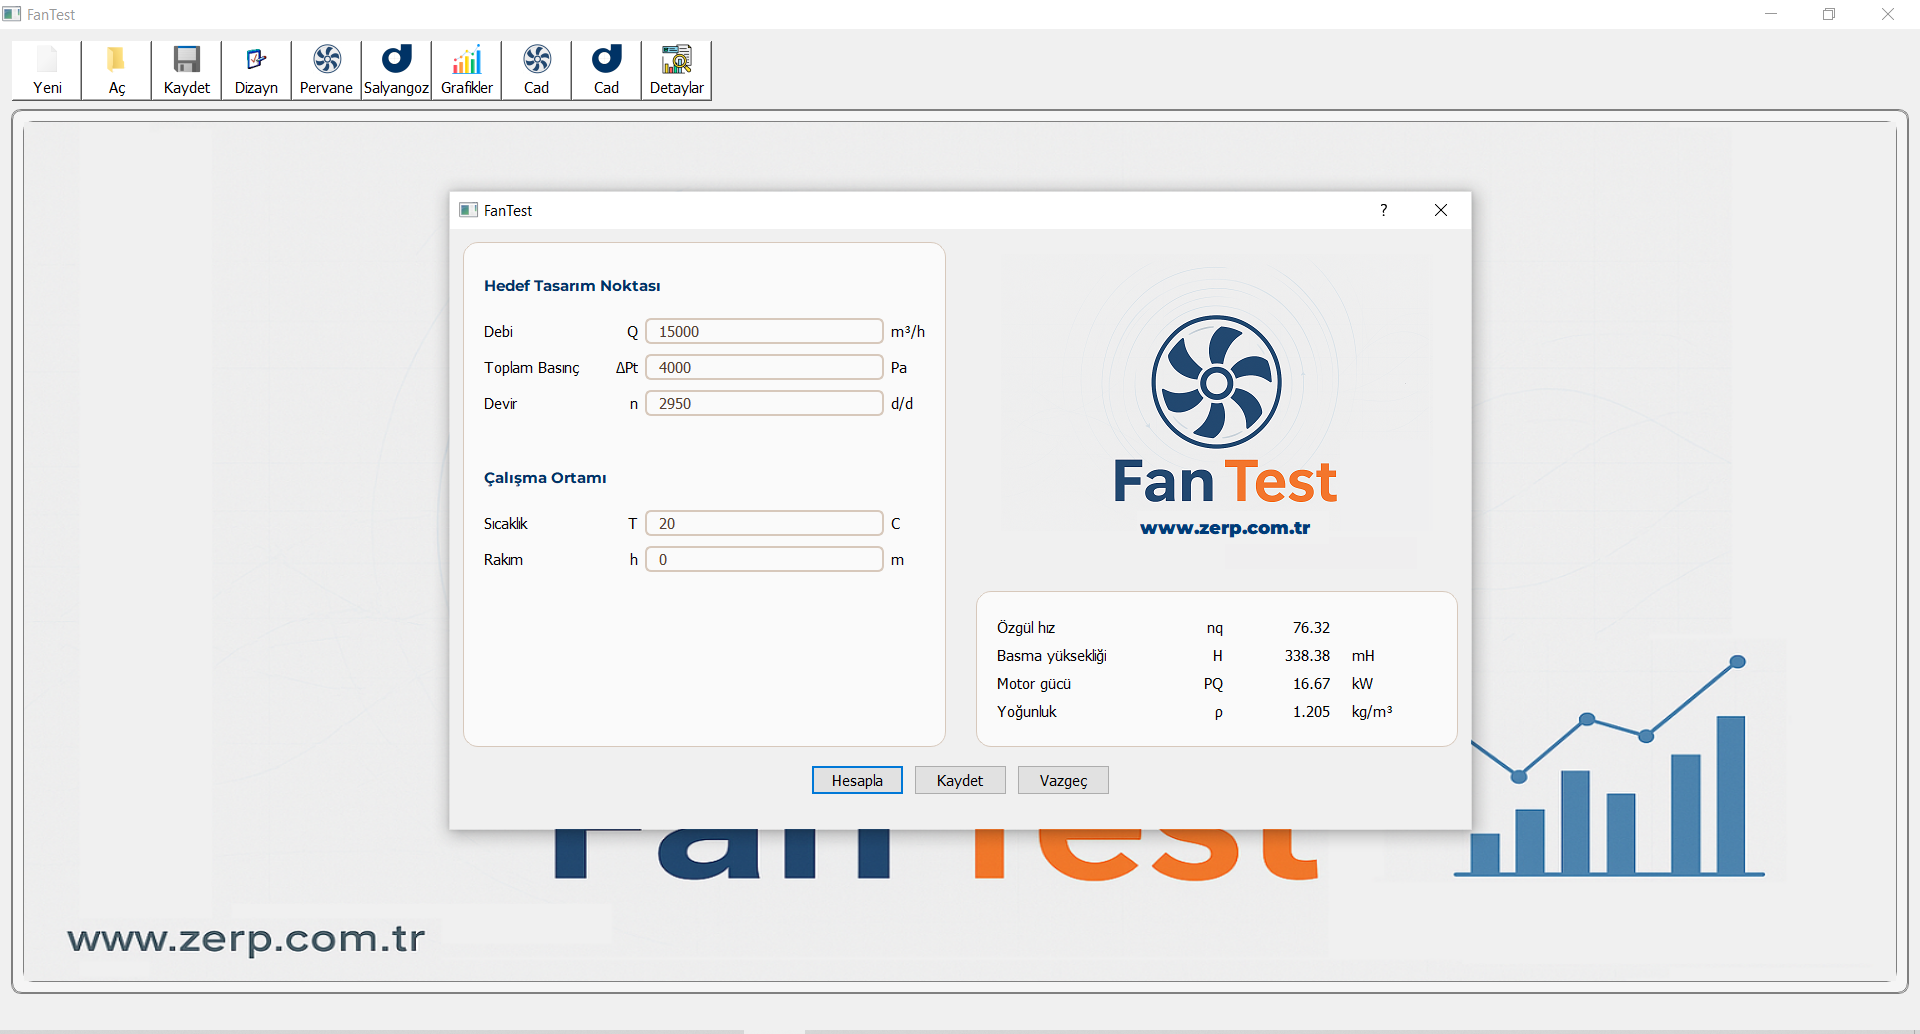
Task: Open a file using the Aç icon
Action: point(116,68)
